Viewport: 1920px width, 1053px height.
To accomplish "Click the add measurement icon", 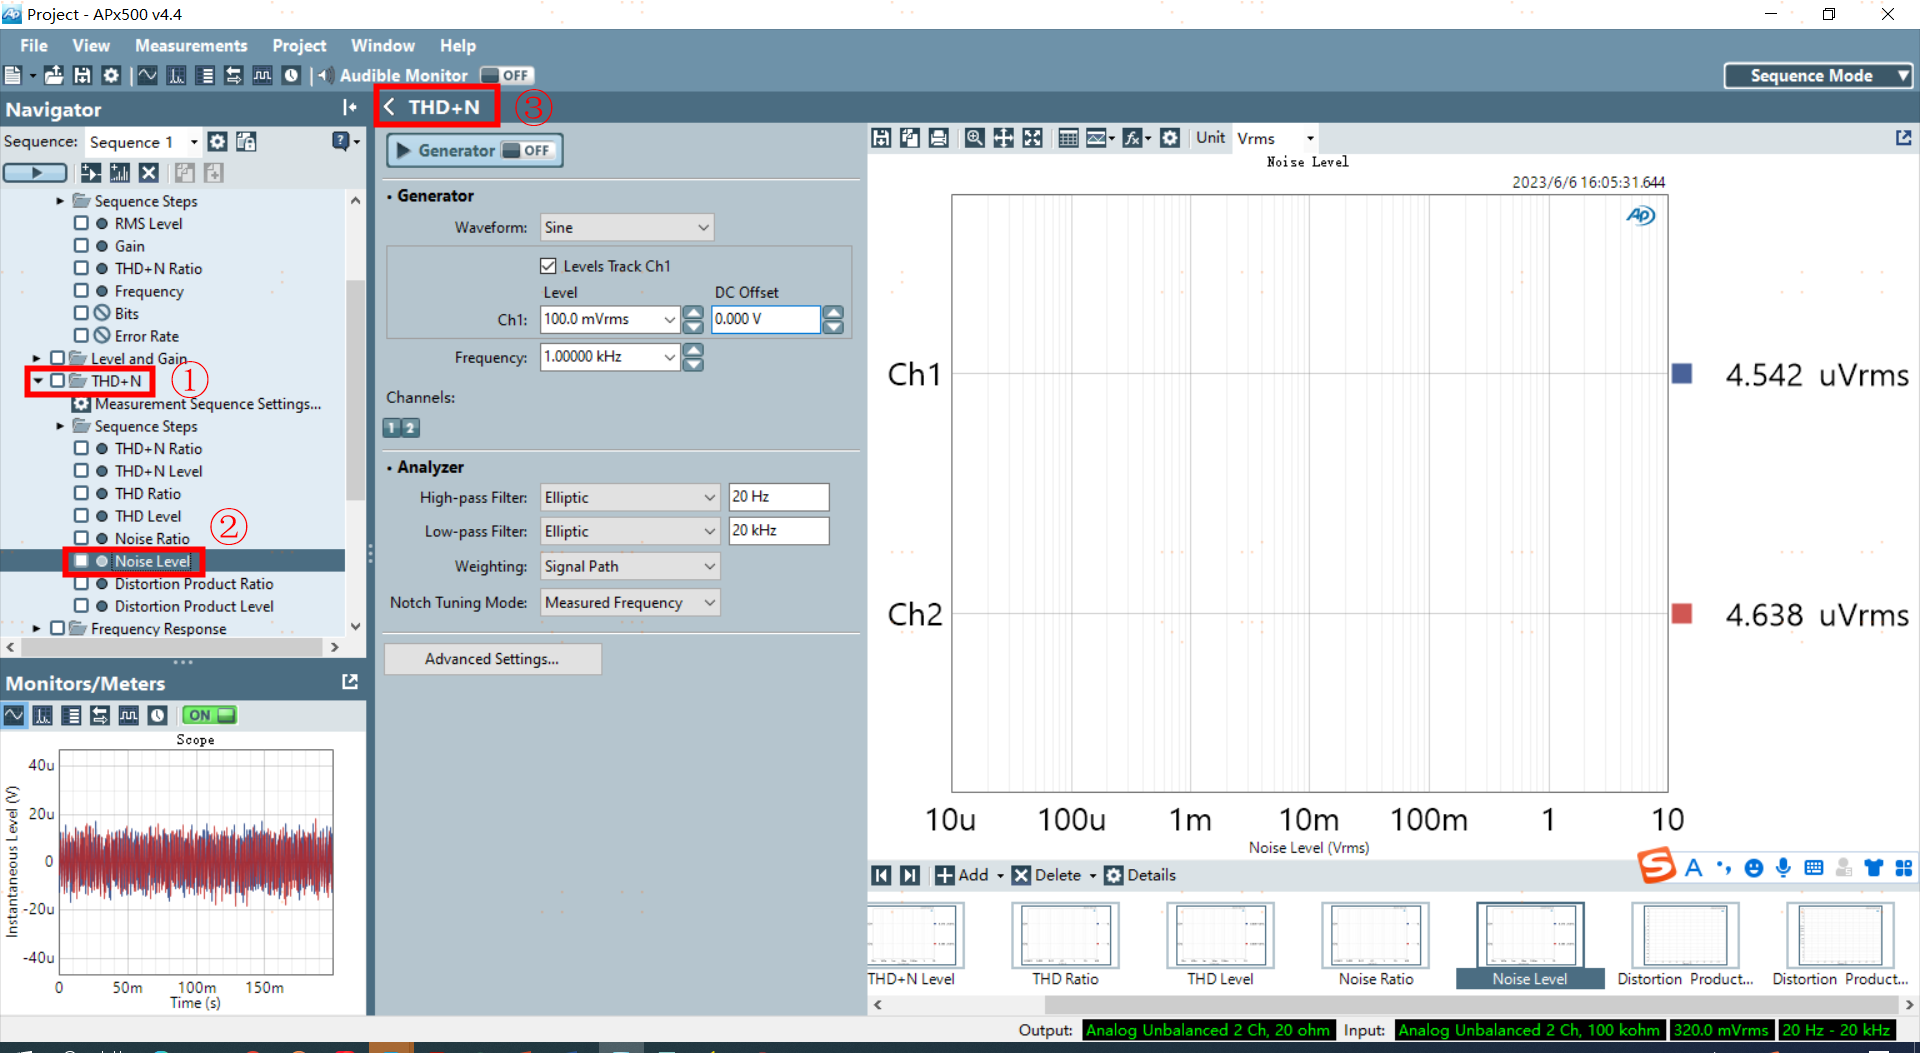I will click(120, 173).
